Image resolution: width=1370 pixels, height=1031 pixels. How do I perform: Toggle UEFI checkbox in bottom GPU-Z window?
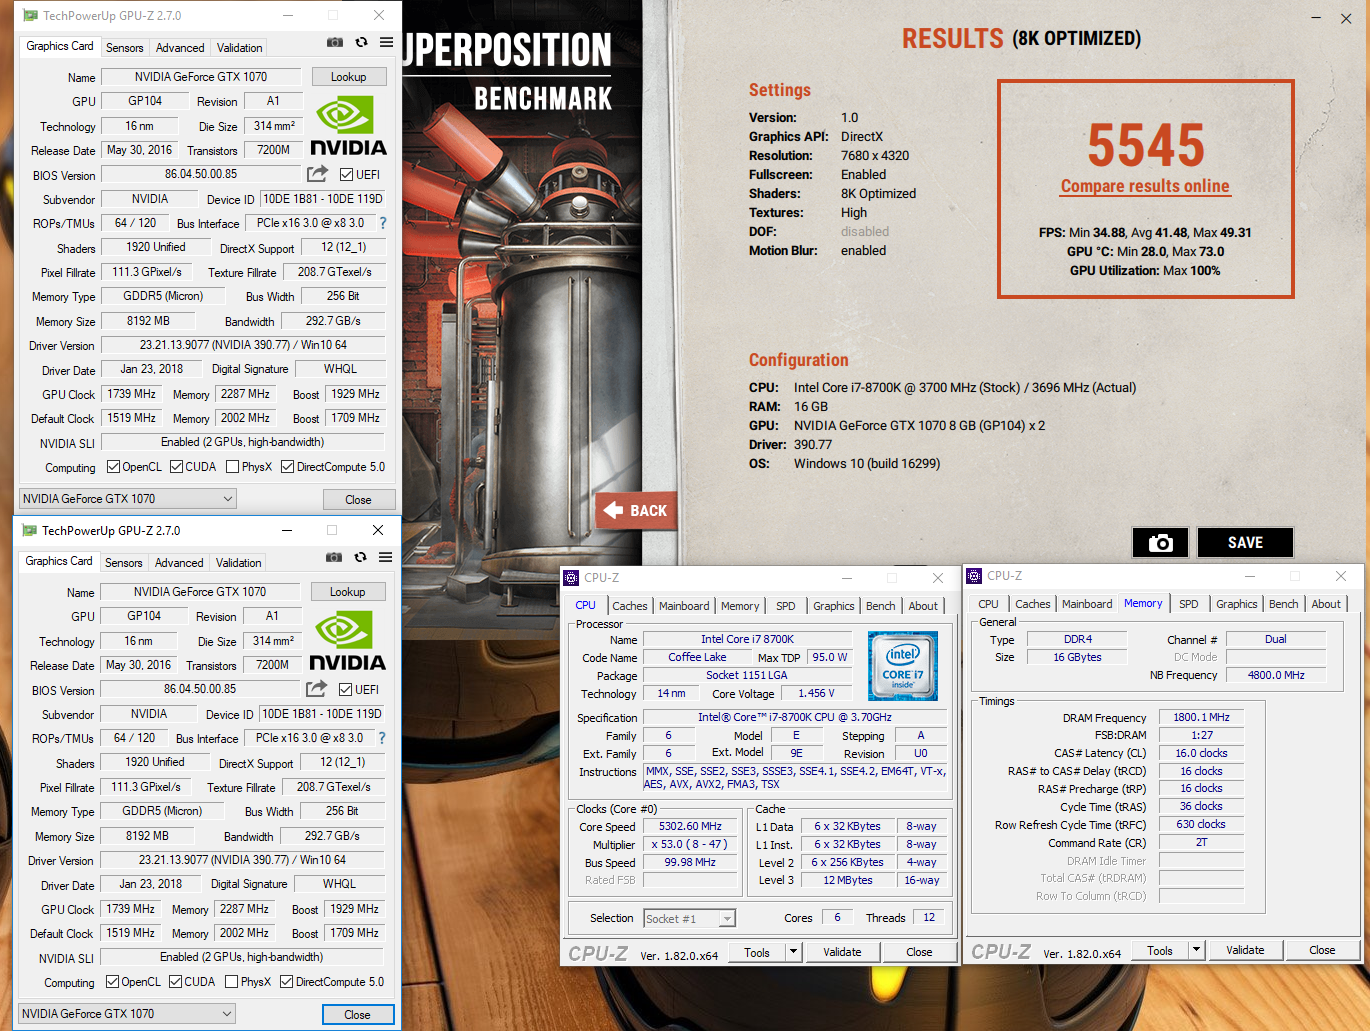(x=345, y=690)
